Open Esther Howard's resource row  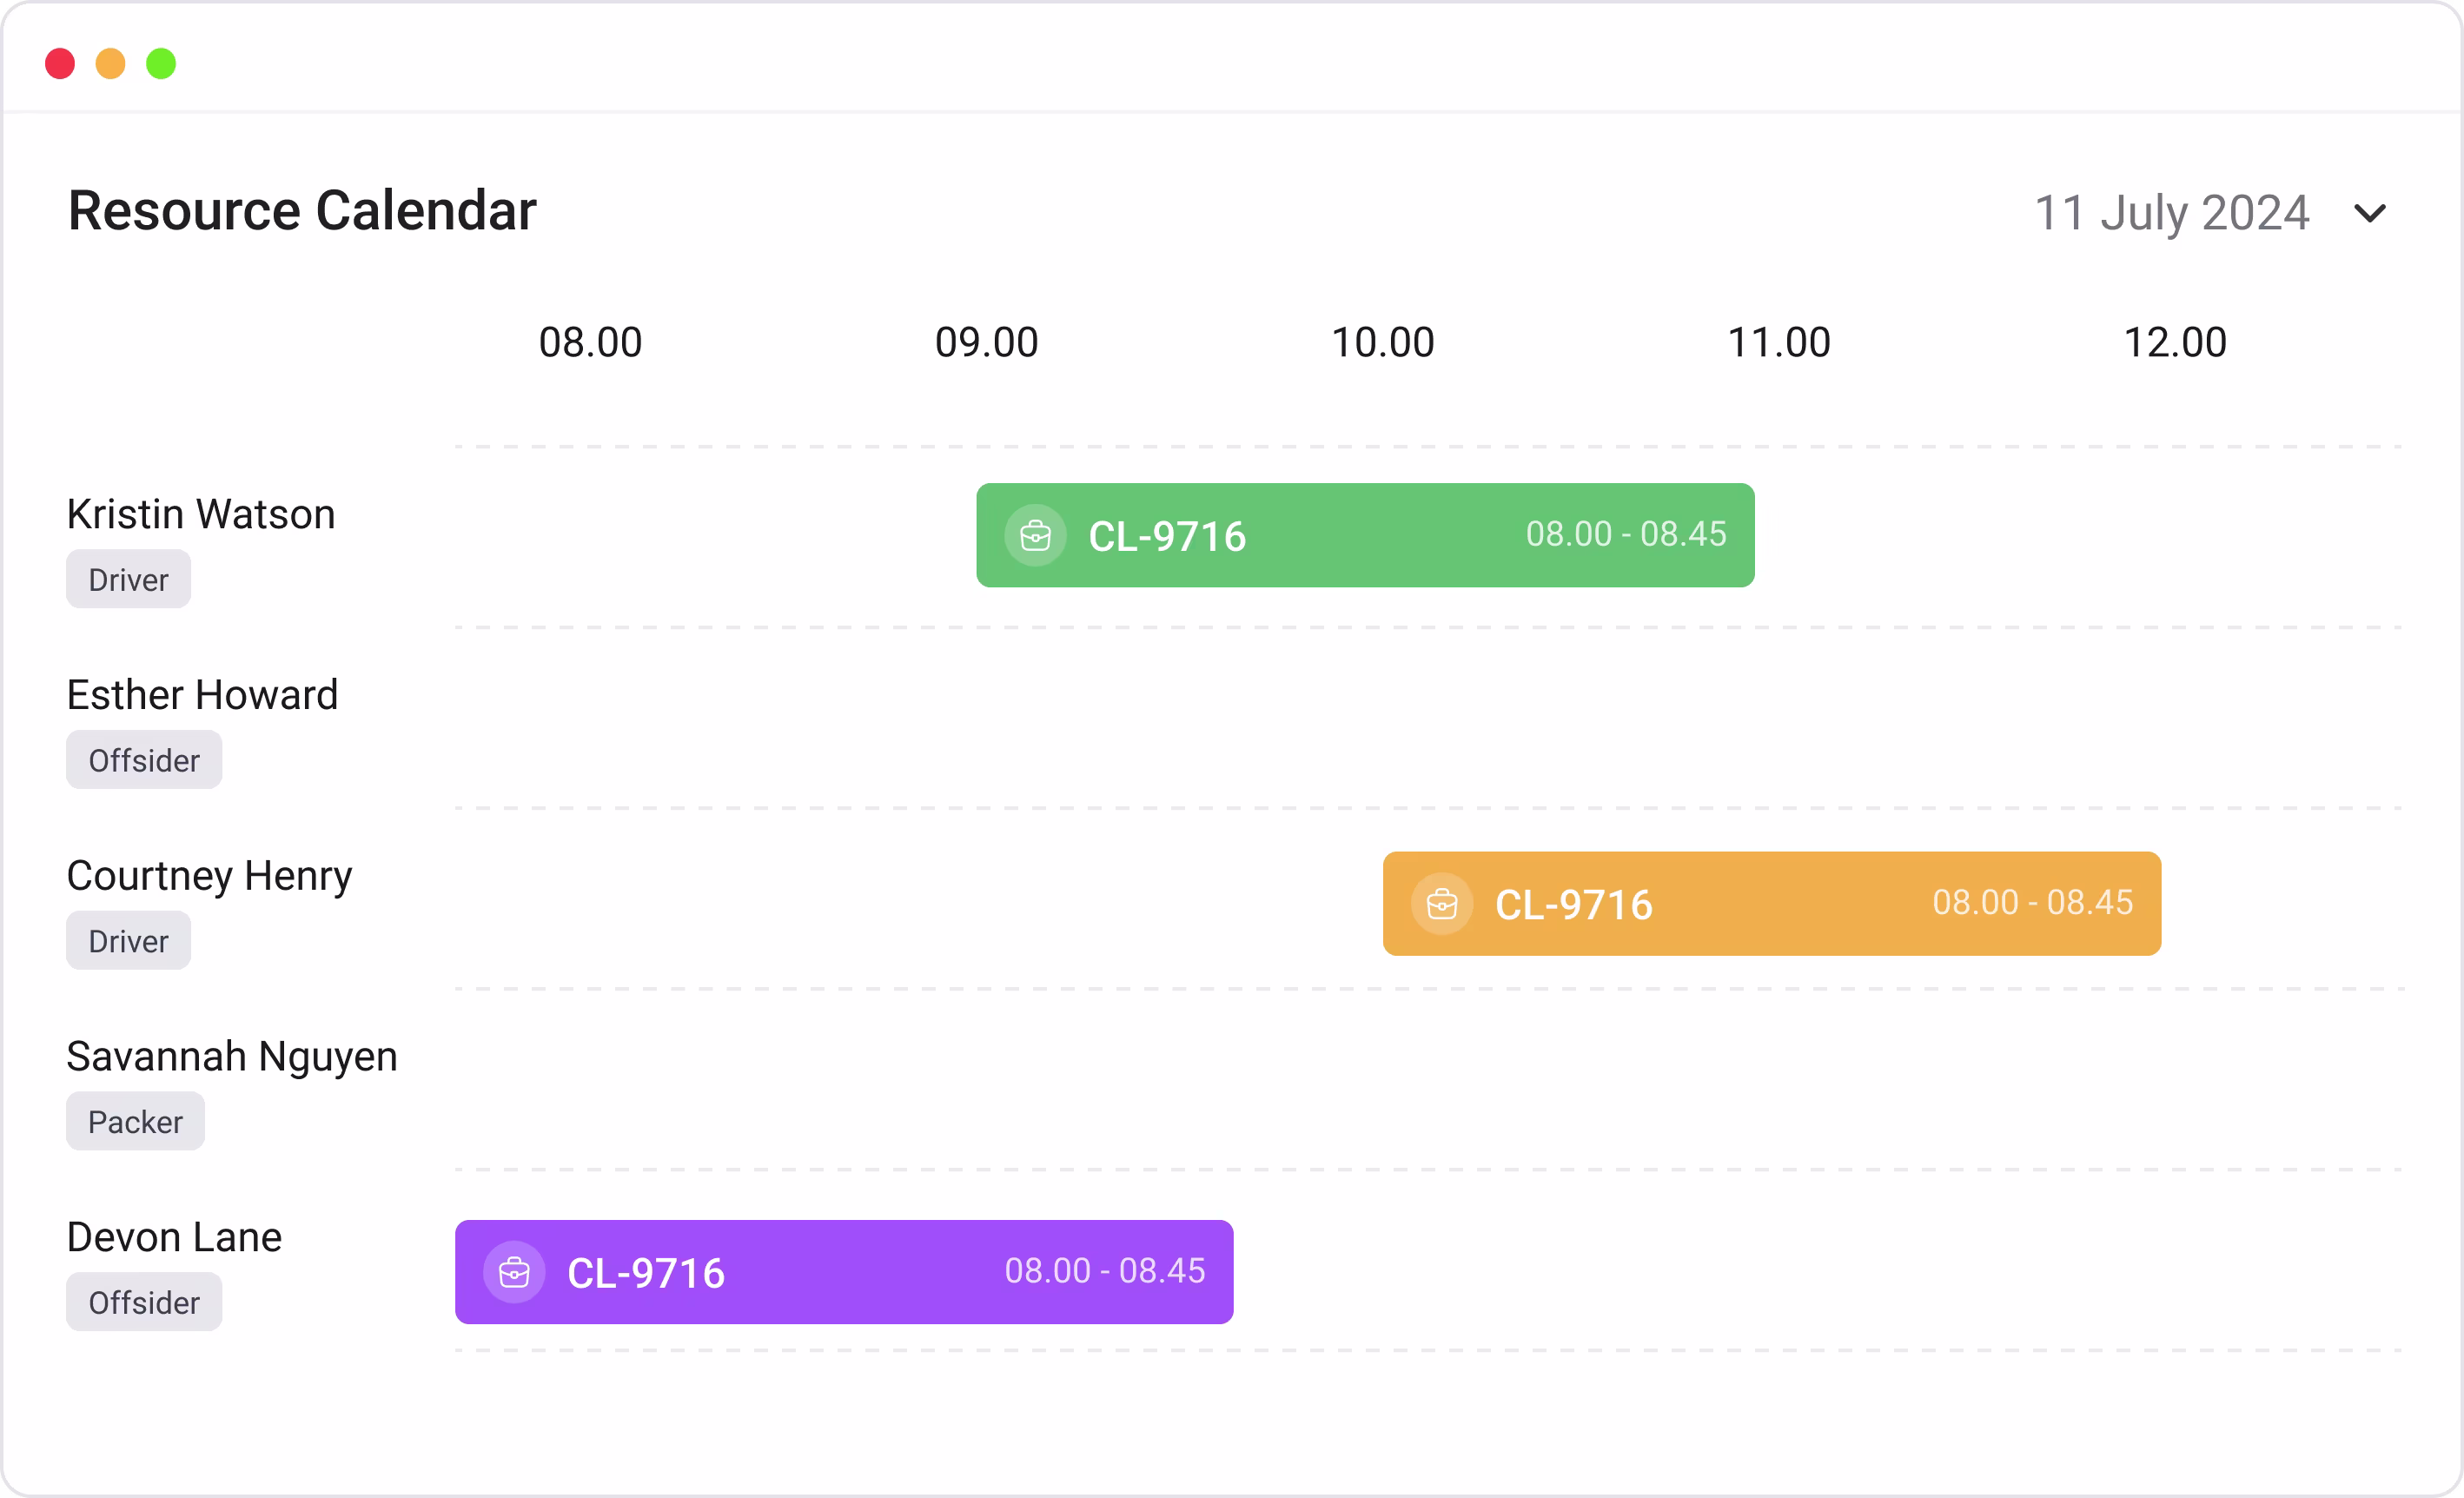202,695
